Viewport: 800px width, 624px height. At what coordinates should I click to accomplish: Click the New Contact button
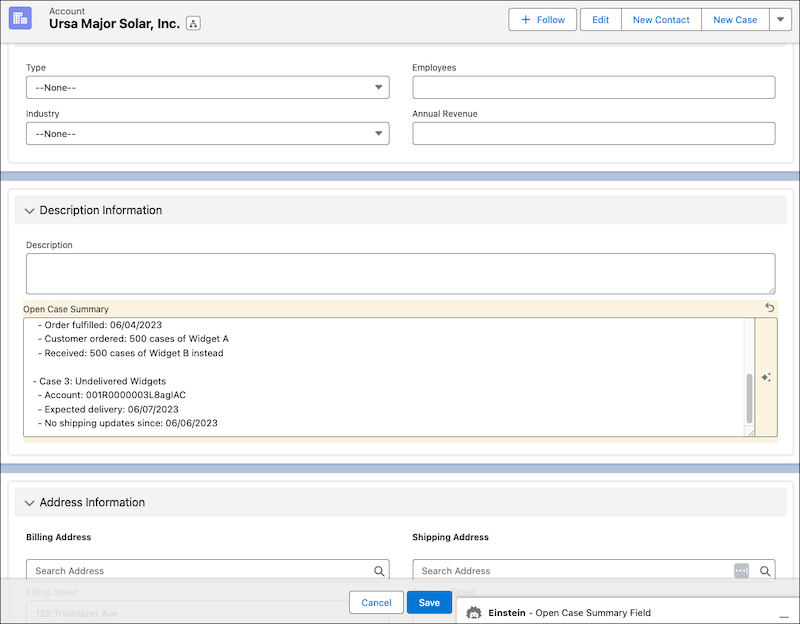(x=661, y=19)
